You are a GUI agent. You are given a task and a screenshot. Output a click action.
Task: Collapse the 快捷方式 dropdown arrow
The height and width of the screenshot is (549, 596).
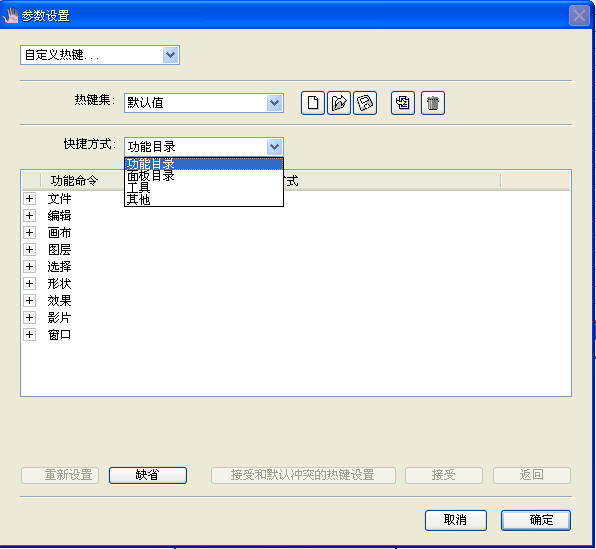[274, 147]
